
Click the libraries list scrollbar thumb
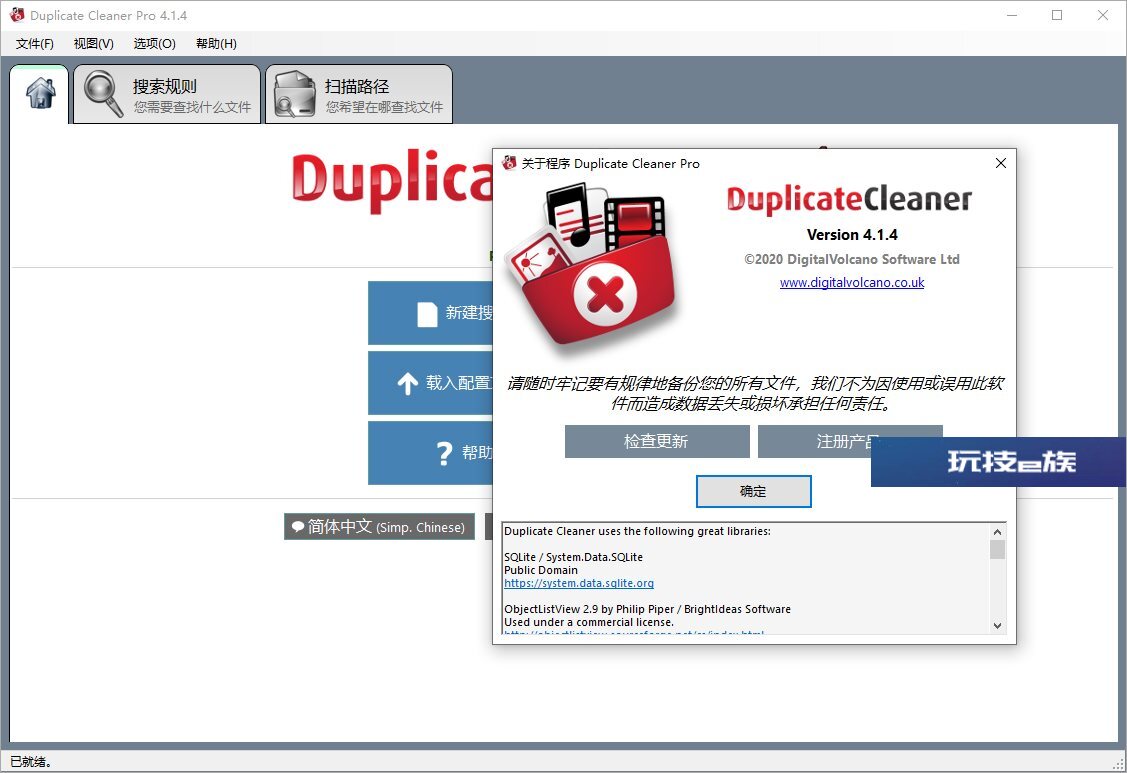click(997, 549)
